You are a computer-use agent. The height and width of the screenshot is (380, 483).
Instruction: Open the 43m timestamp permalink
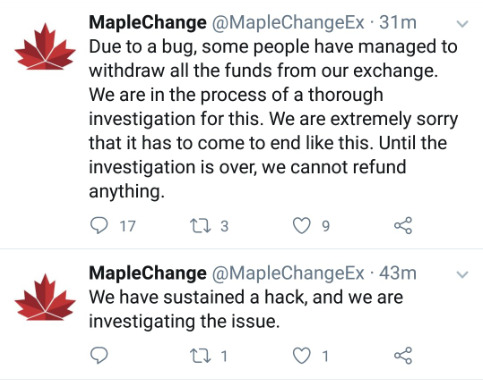(x=398, y=273)
